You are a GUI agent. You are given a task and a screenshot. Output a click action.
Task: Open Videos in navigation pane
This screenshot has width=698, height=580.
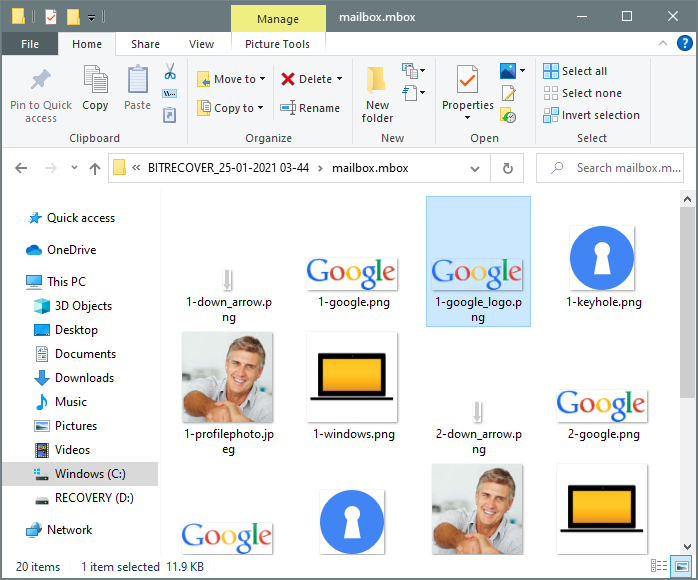(72, 450)
